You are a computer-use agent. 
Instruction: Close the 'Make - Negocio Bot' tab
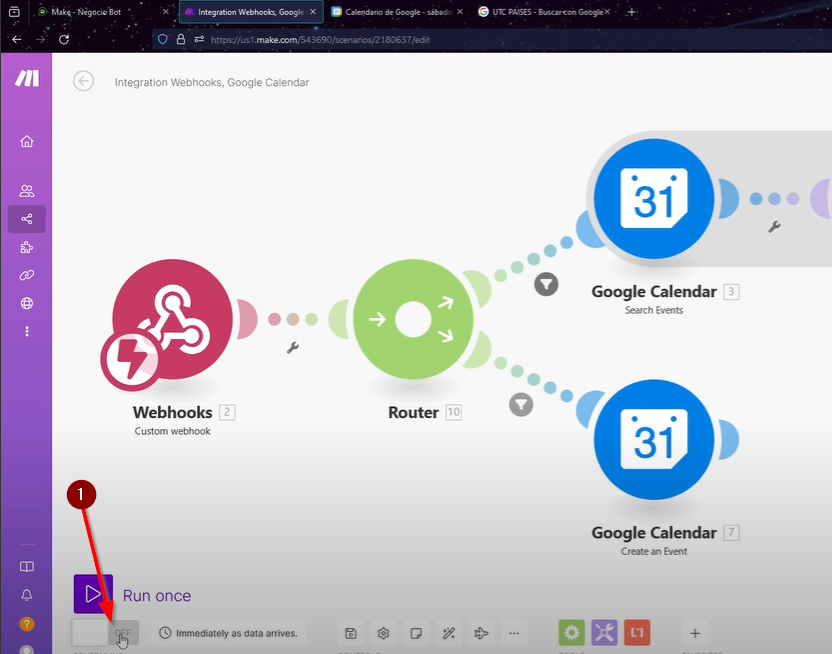coord(166,12)
